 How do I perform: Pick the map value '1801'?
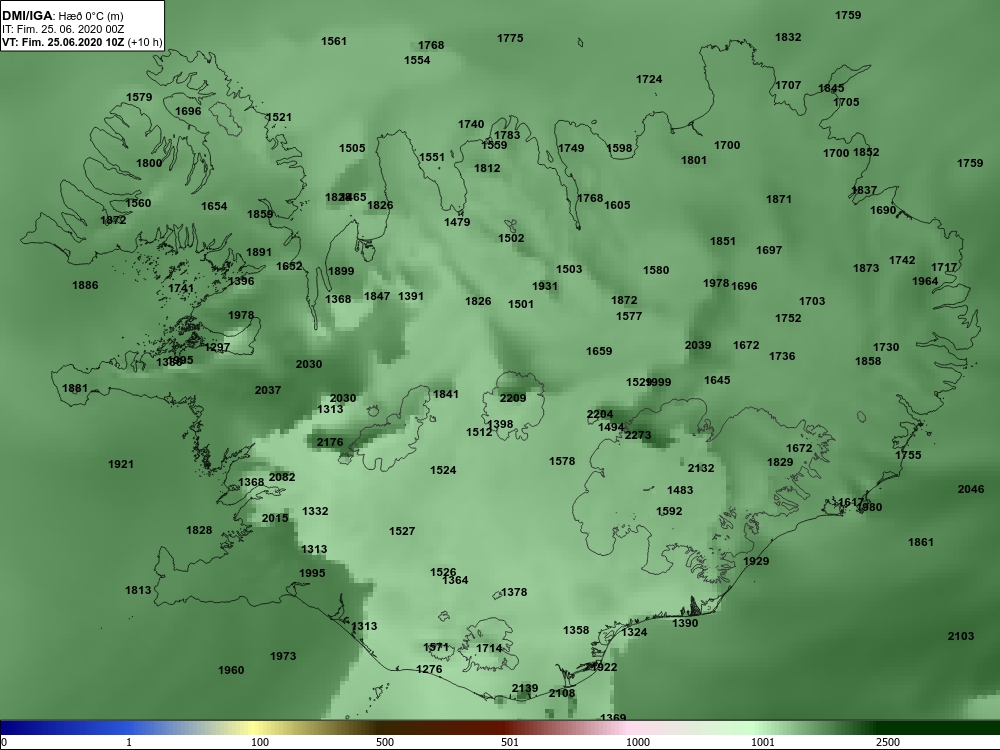pos(694,160)
